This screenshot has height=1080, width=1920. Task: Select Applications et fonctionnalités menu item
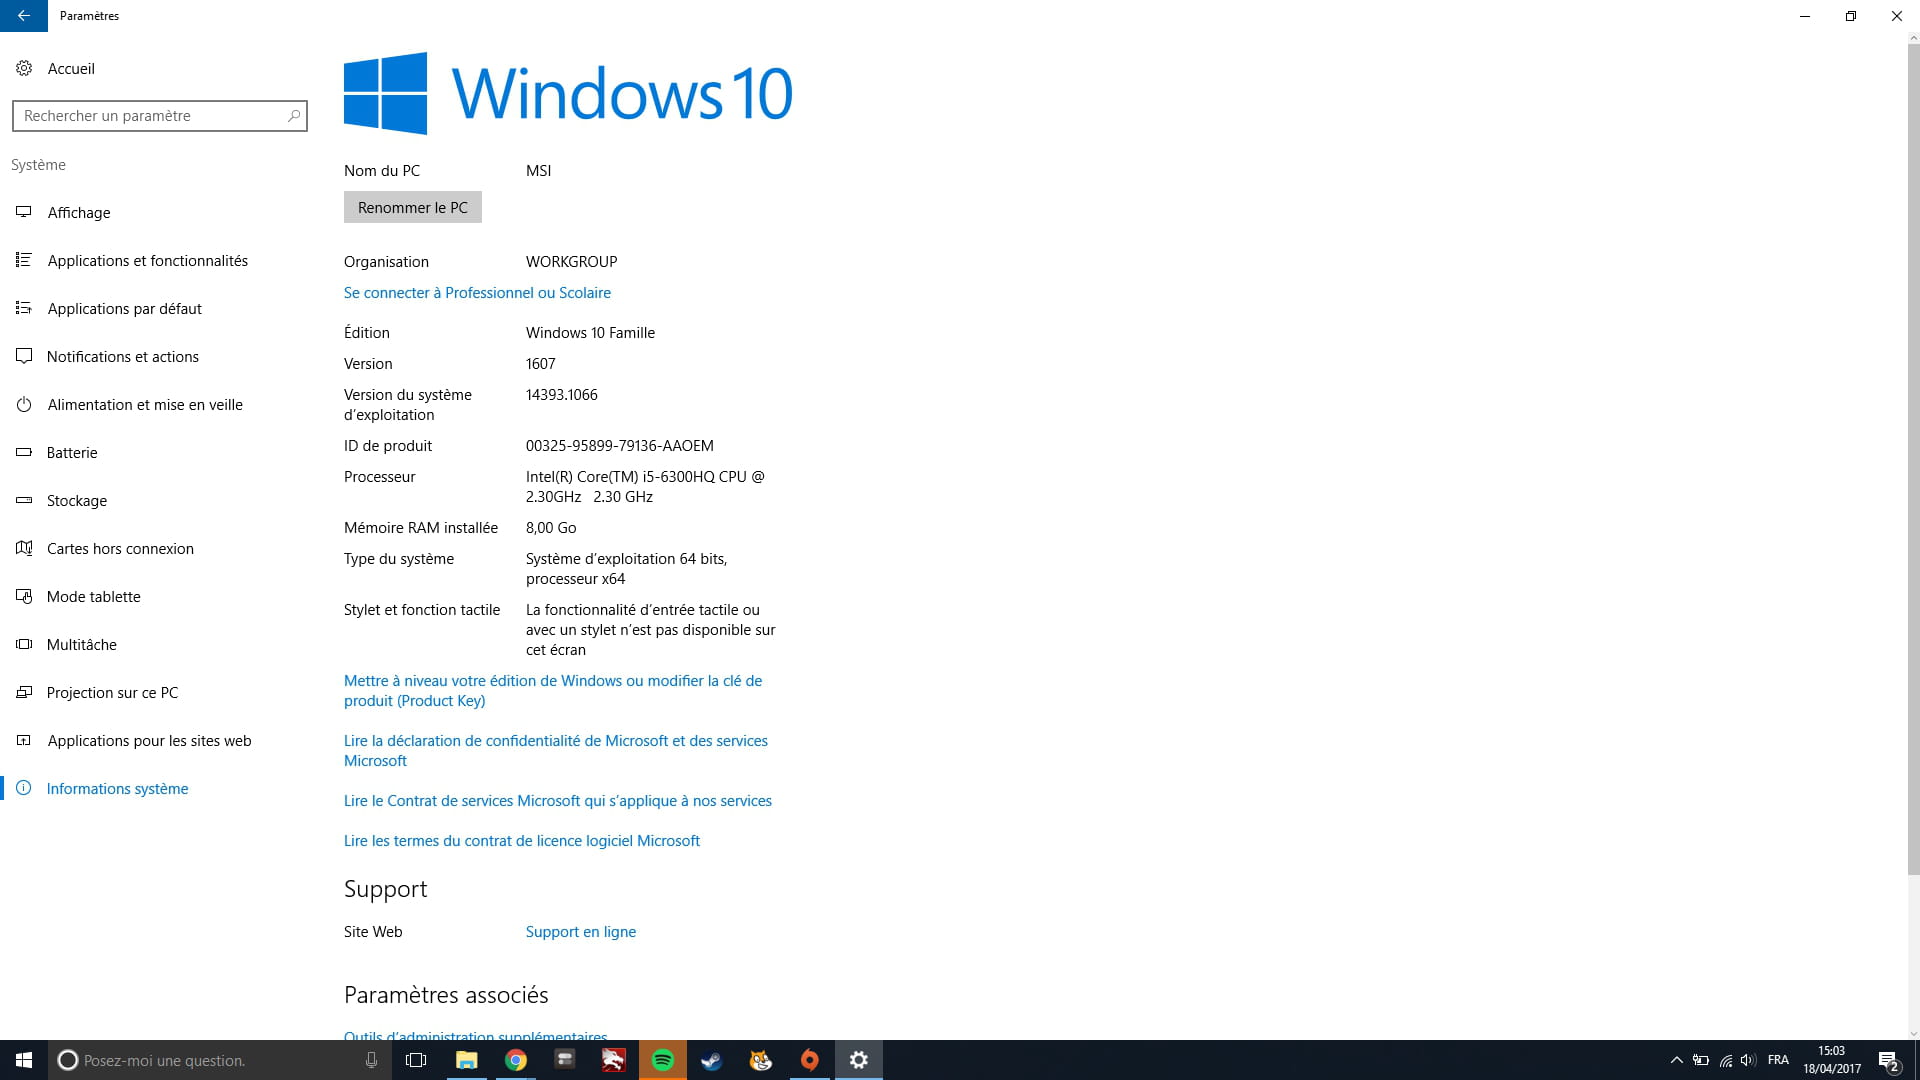coord(148,260)
